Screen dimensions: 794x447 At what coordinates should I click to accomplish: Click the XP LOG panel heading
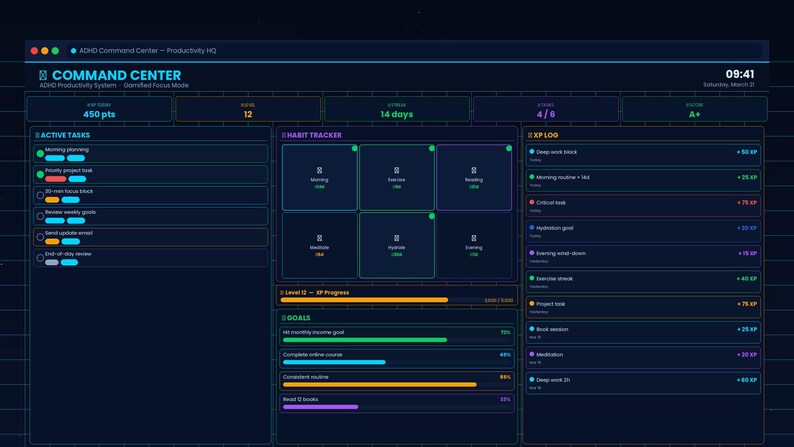[545, 135]
